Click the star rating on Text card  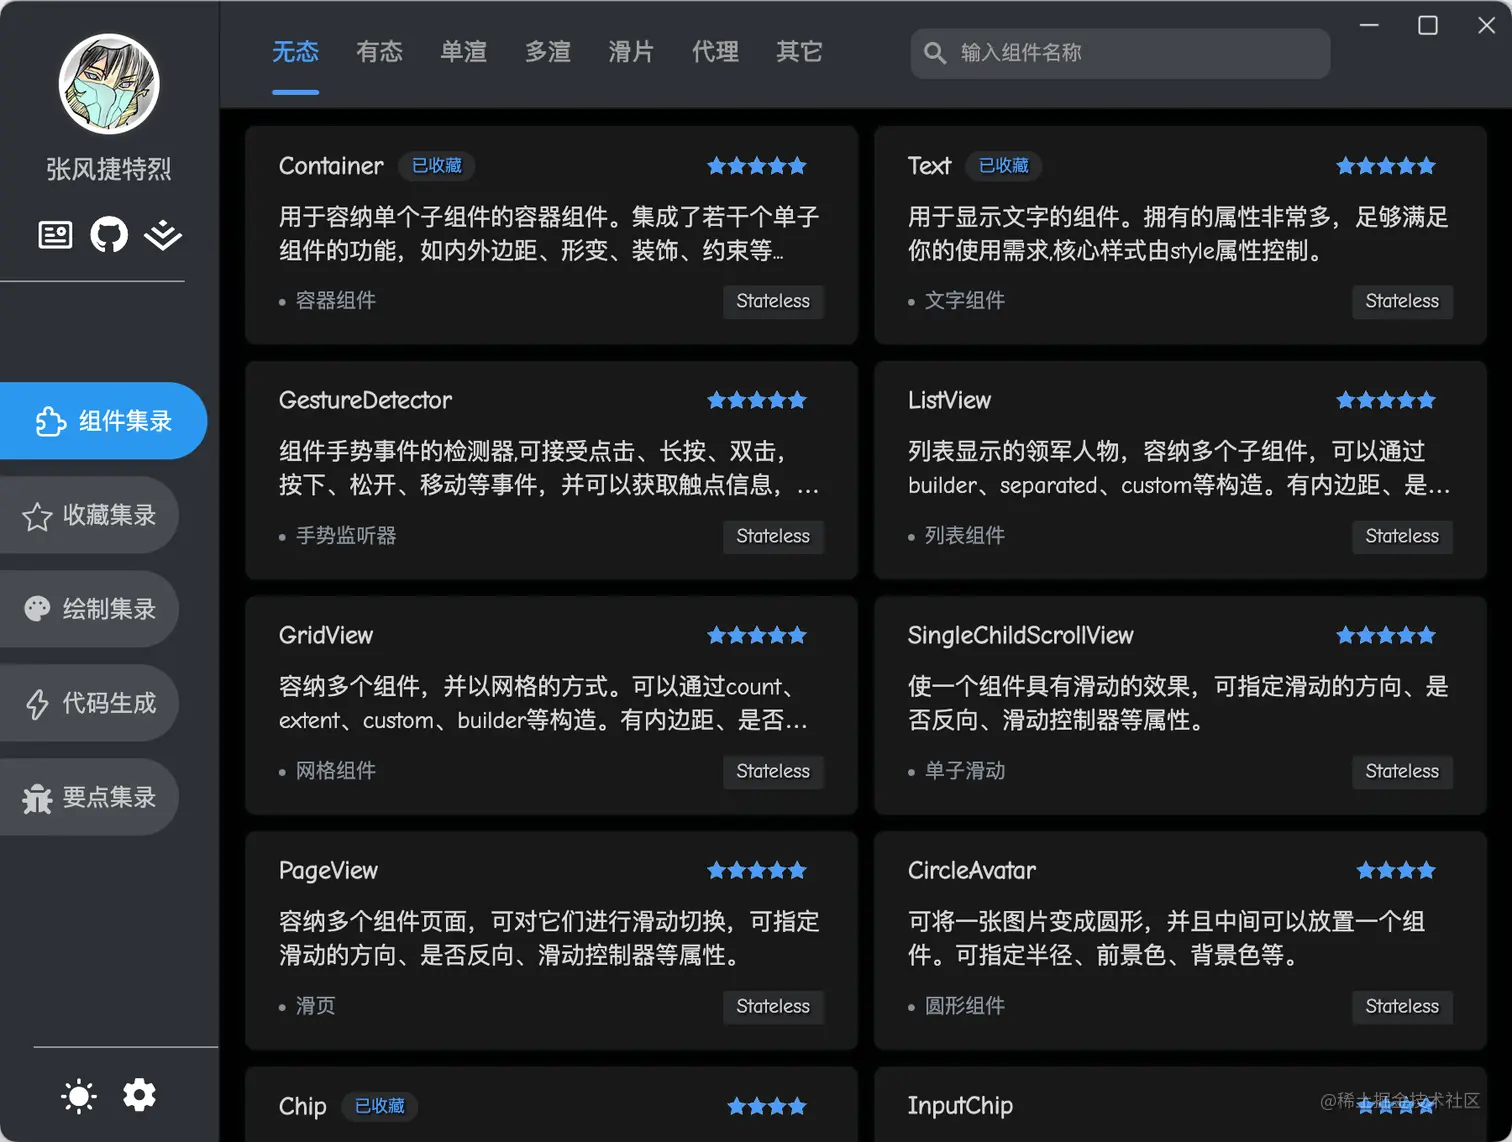click(1386, 166)
